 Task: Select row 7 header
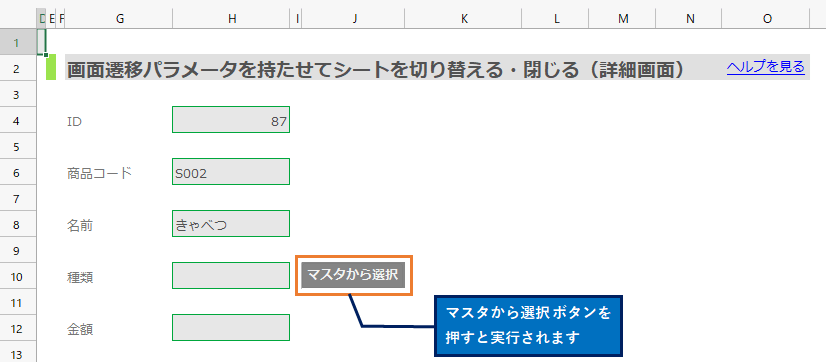[18, 198]
